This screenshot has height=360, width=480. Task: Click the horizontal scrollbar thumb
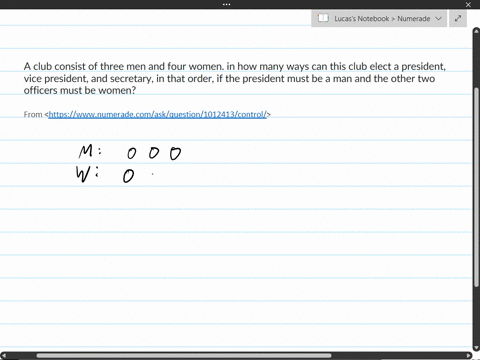coord(184,356)
